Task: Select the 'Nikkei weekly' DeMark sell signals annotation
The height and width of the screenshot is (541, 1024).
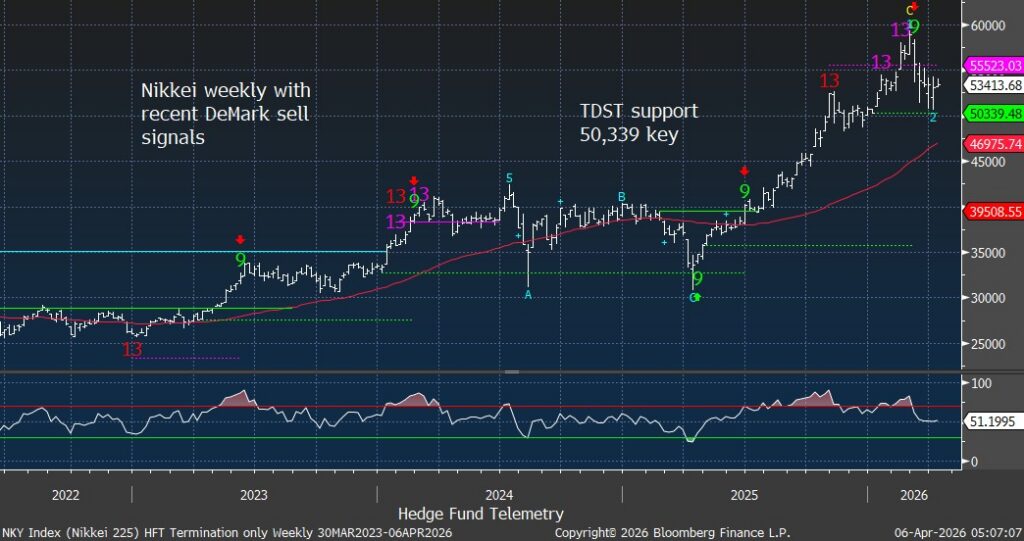Action: tap(225, 115)
